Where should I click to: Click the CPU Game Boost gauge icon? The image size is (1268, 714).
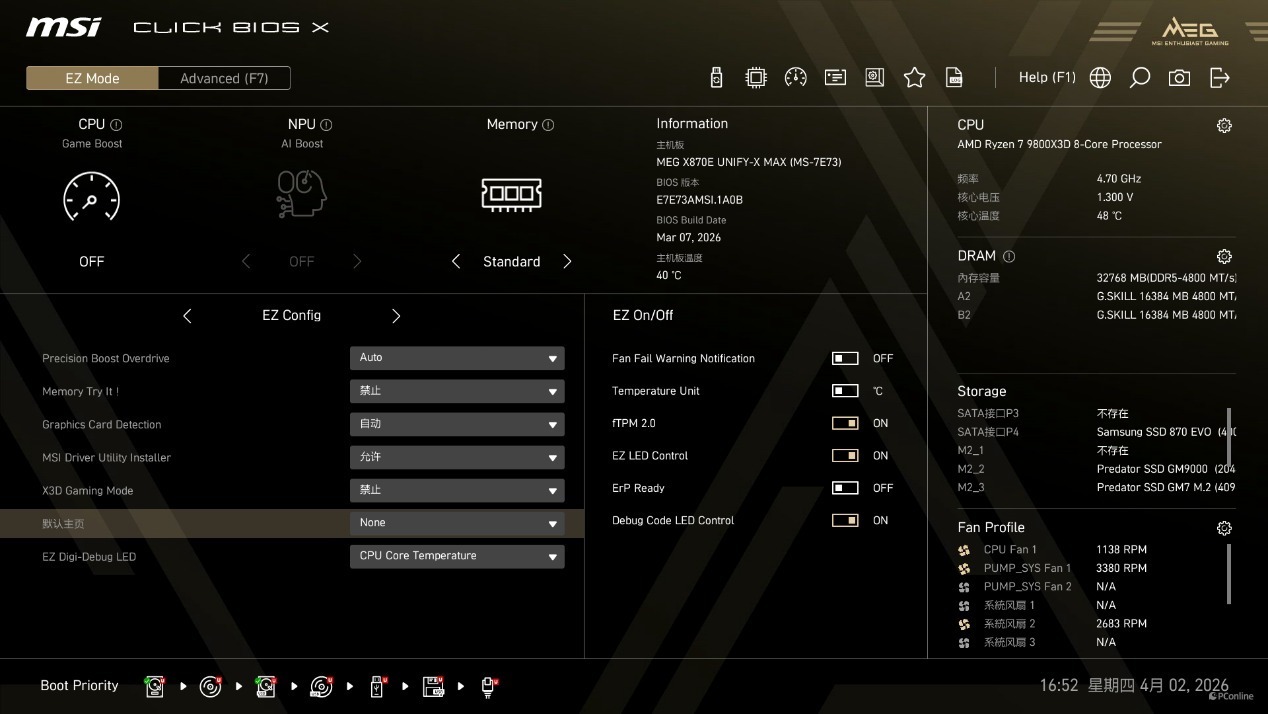coord(91,197)
